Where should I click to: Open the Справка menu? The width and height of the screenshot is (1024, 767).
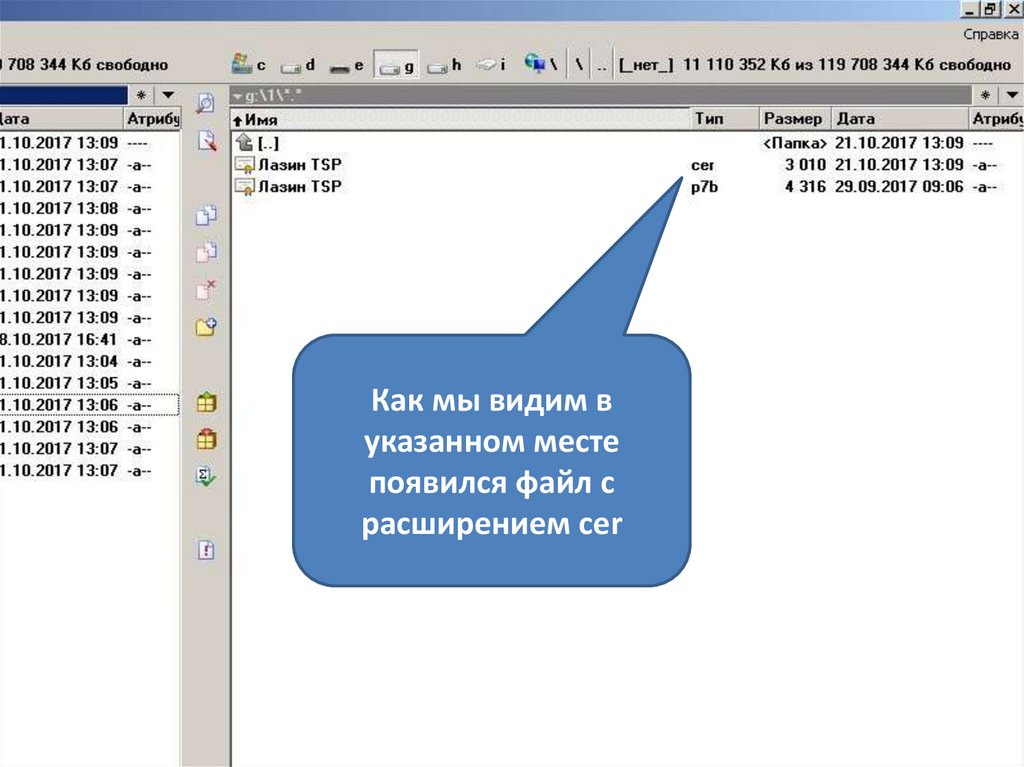991,35
